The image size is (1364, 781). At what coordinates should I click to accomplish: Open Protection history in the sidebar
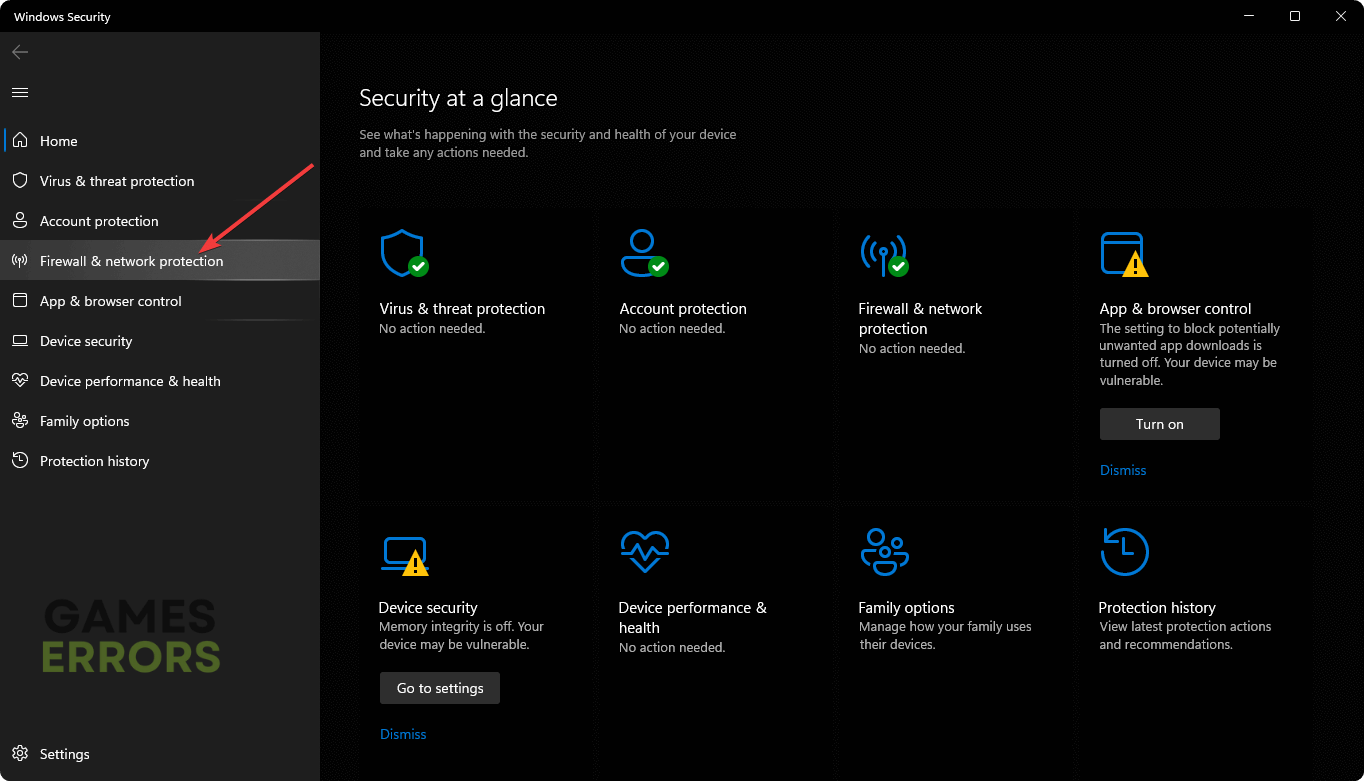pyautogui.click(x=94, y=461)
